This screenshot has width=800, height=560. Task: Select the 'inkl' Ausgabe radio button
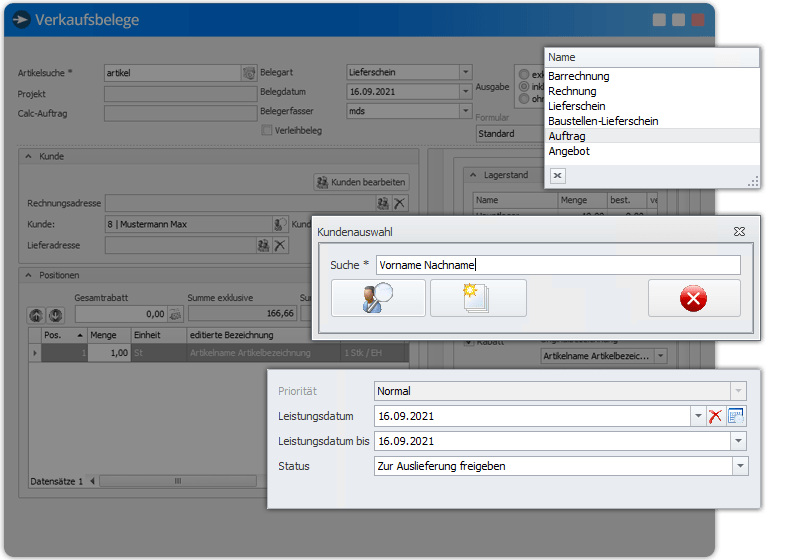pyautogui.click(x=524, y=87)
